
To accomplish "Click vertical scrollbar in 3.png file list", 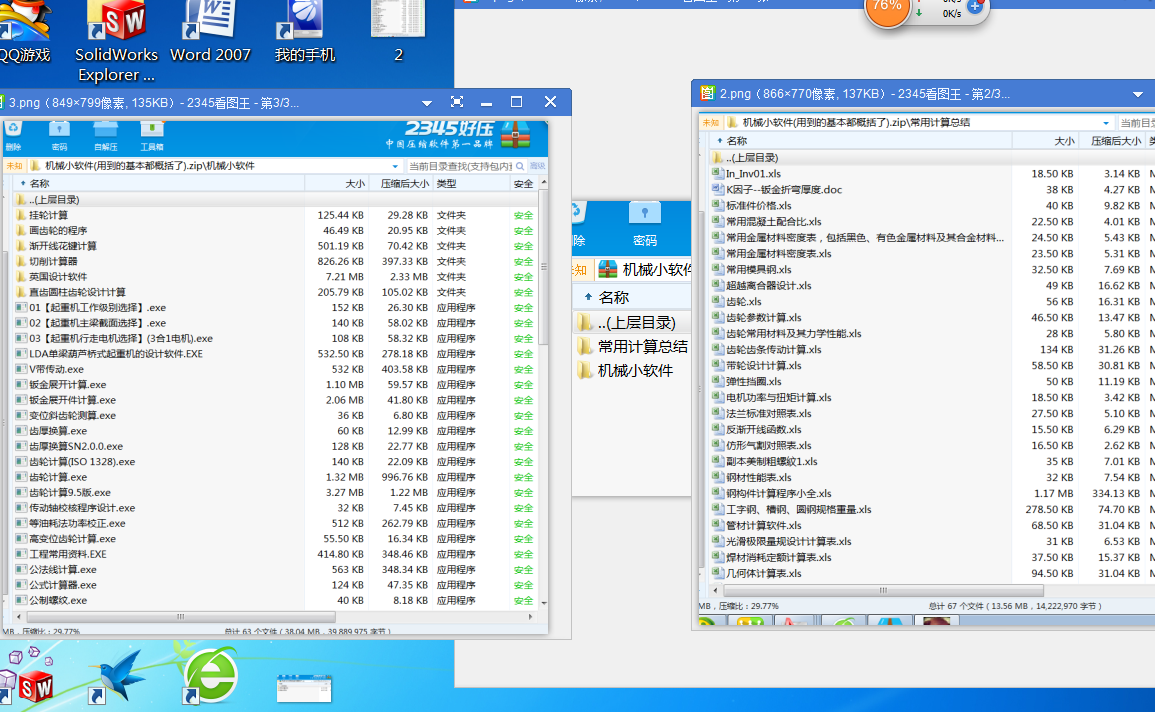I will (x=544, y=266).
